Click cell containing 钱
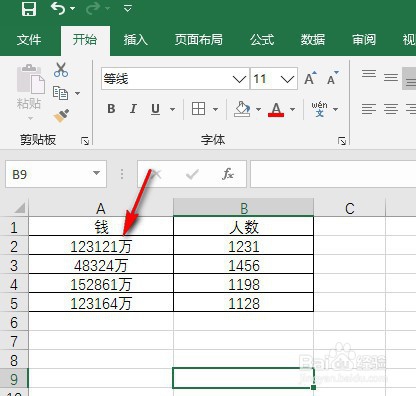Image resolution: width=416 pixels, height=396 pixels. coord(101,227)
